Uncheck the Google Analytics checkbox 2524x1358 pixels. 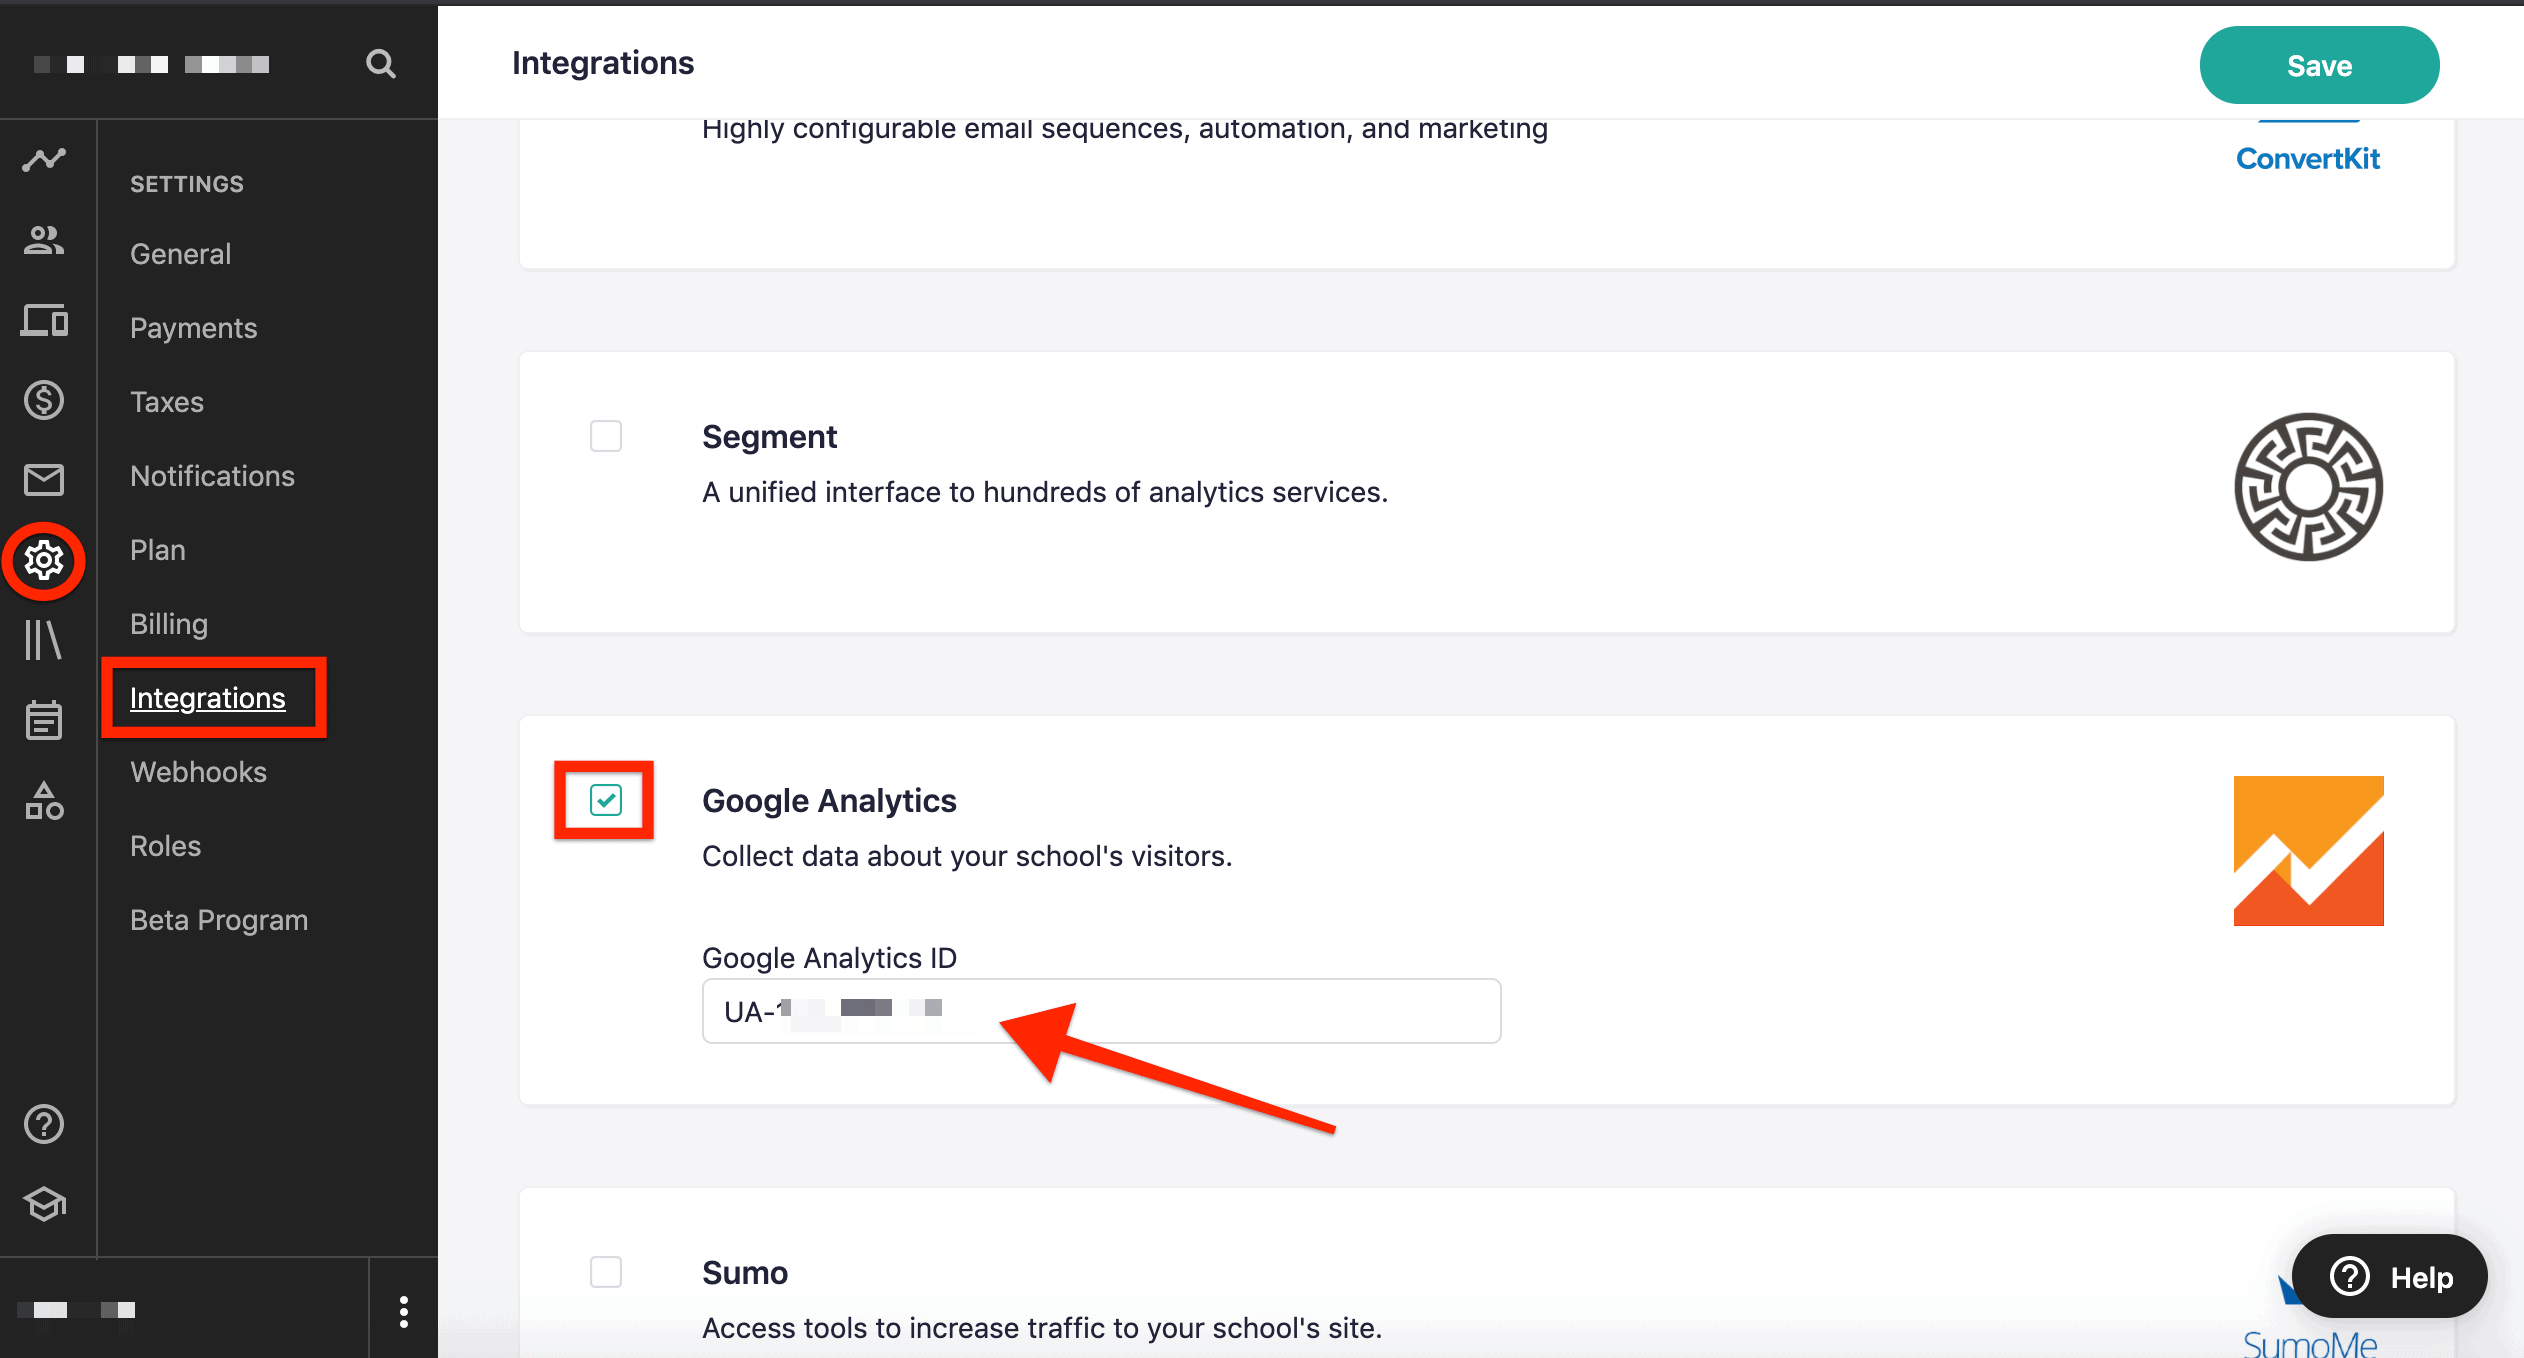pos(606,800)
